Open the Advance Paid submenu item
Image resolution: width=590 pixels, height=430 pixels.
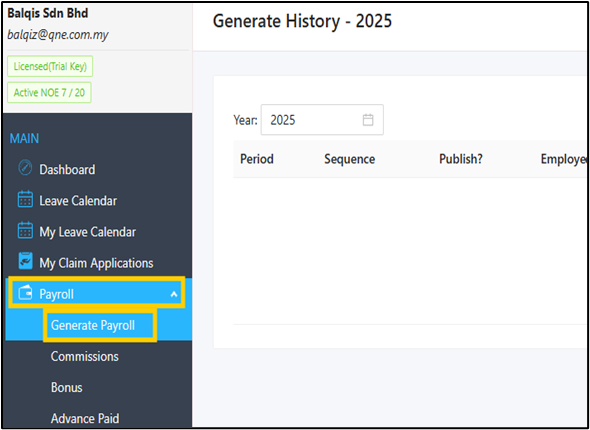(85, 418)
